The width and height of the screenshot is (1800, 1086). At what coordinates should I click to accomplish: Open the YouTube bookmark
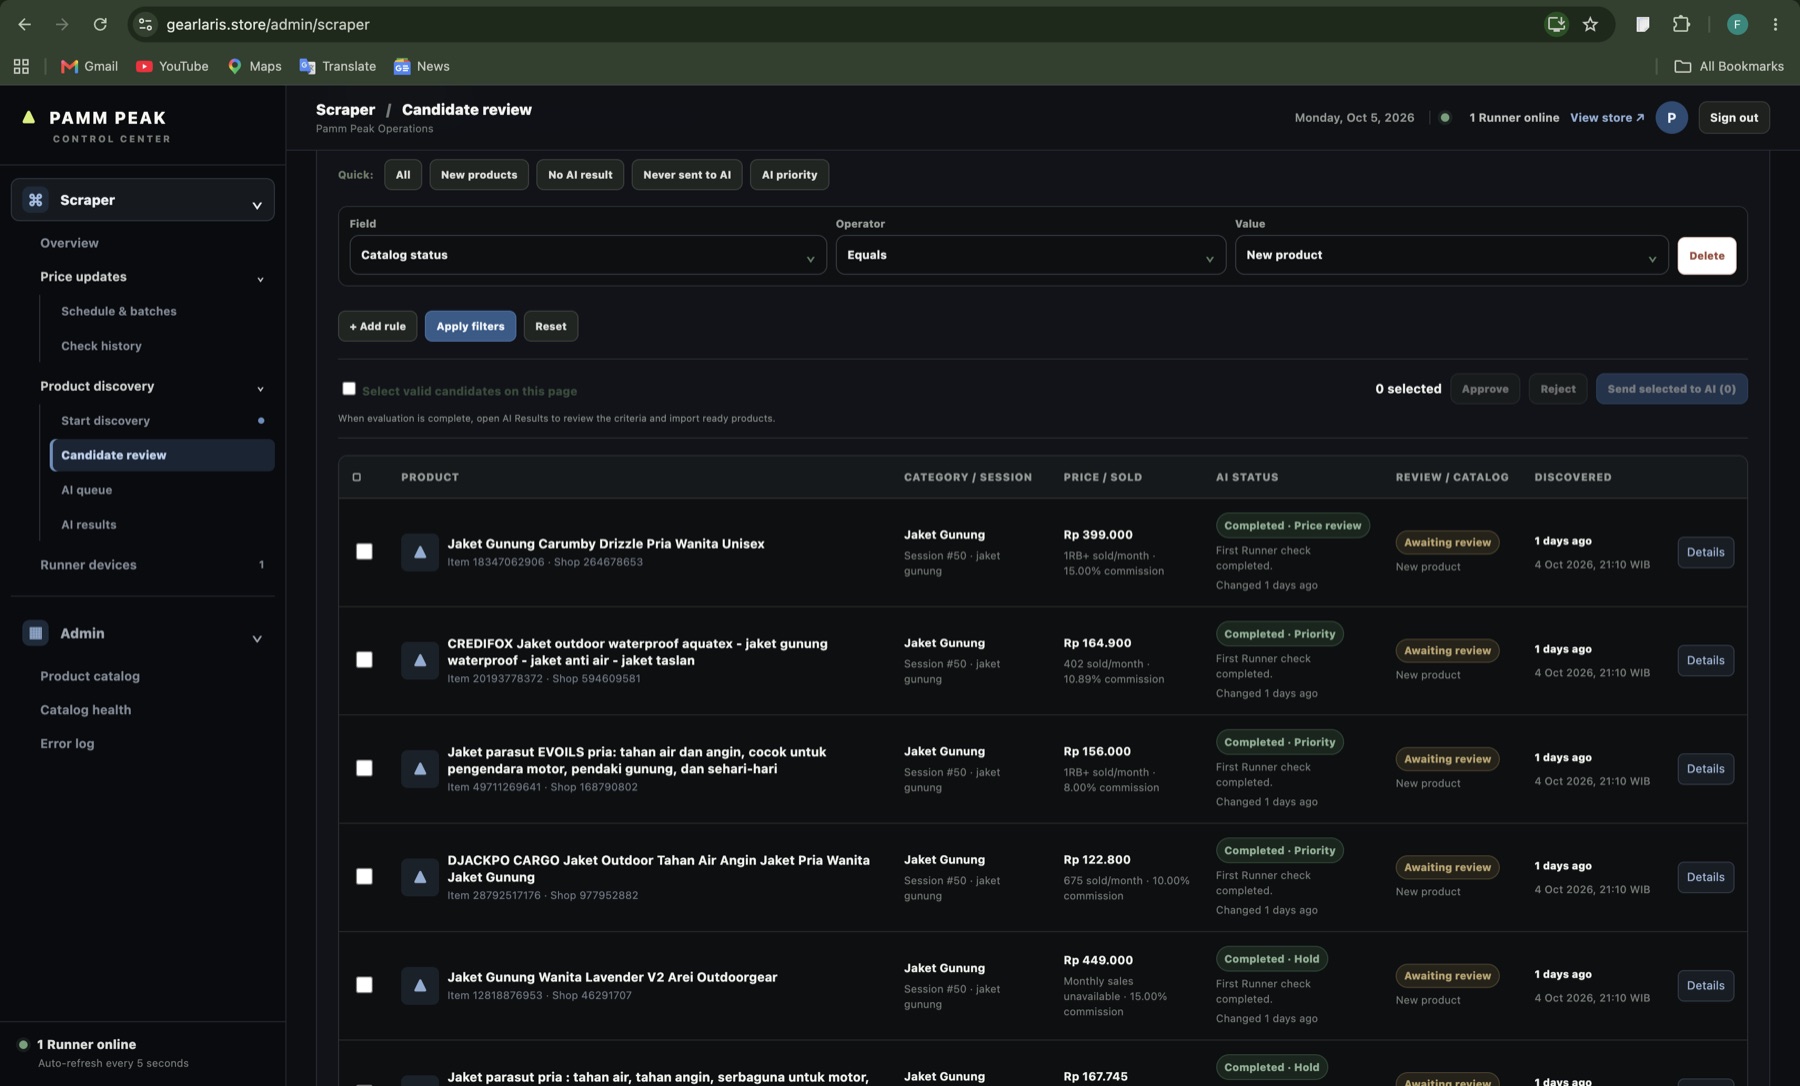172,66
